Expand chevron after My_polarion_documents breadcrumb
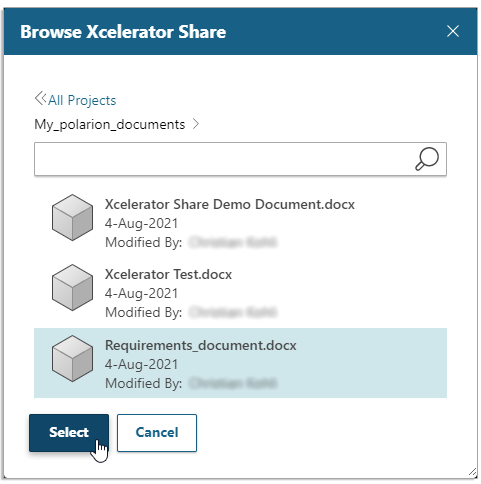Image resolution: width=481 pixels, height=484 pixels. (196, 124)
